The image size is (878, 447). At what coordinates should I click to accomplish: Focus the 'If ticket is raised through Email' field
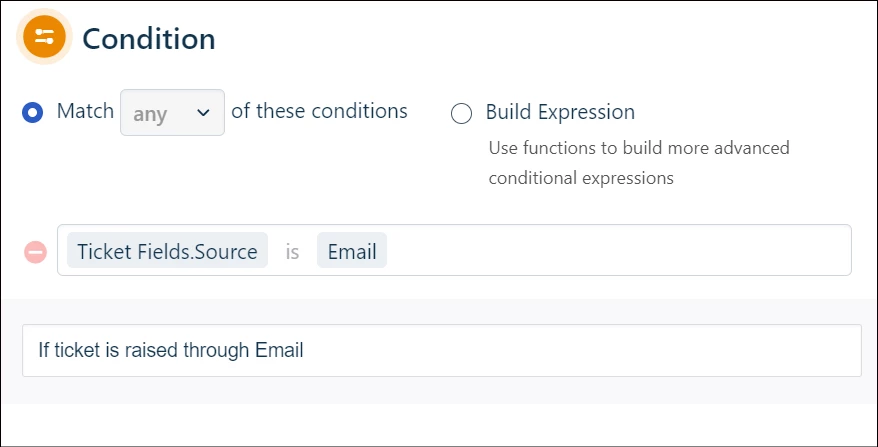pyautogui.click(x=442, y=351)
